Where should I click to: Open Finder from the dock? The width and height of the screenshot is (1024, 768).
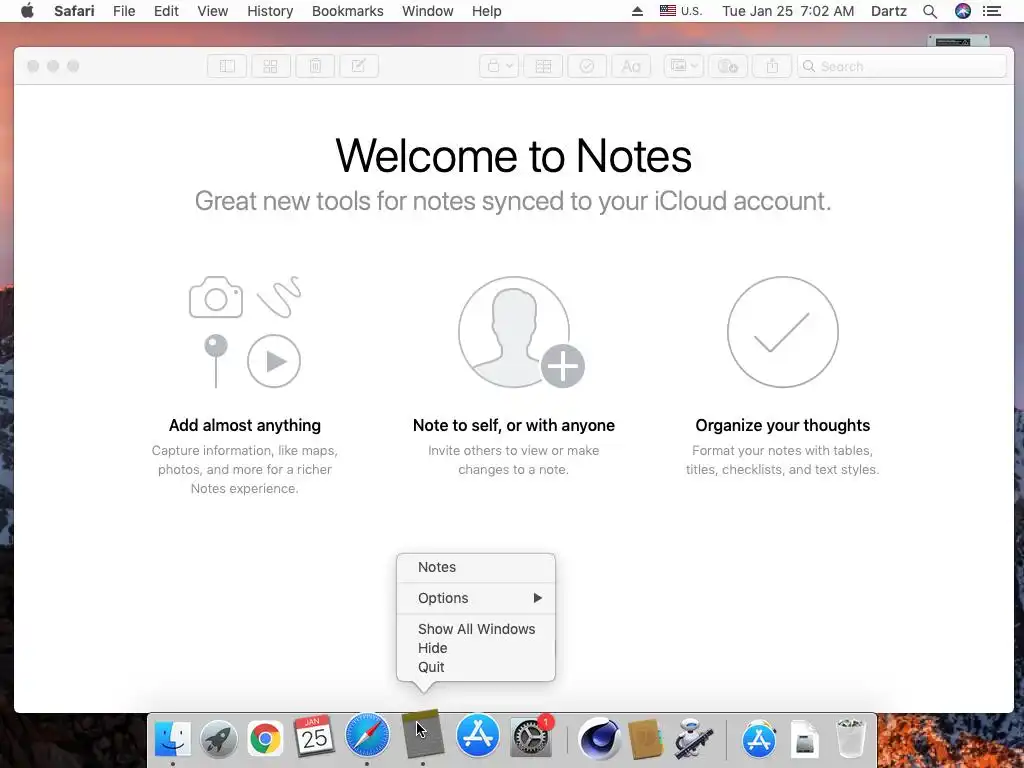[172, 739]
